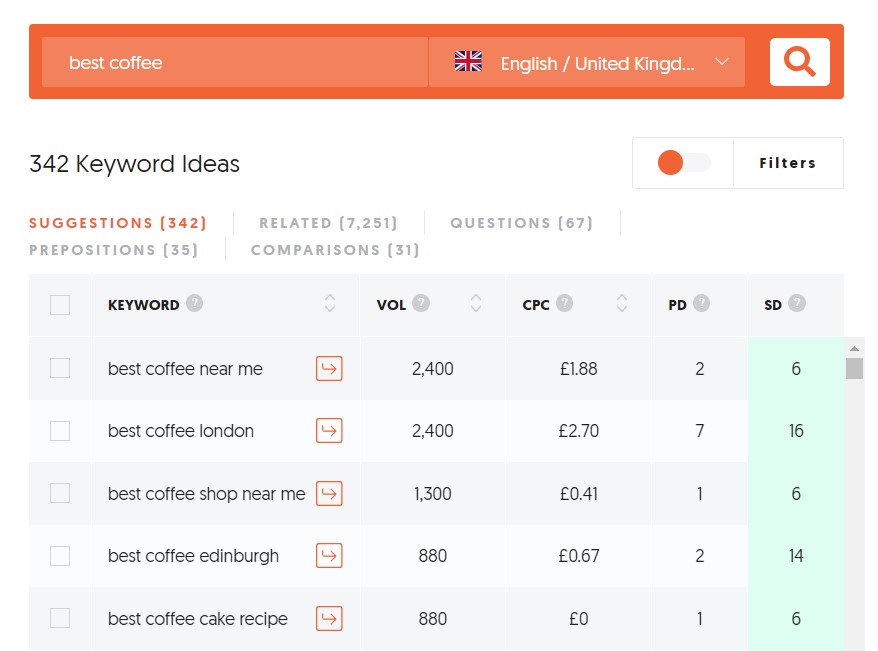Switch to the PREPOSITIONS (35) tab
This screenshot has height=651, width=878.
pyautogui.click(x=114, y=250)
